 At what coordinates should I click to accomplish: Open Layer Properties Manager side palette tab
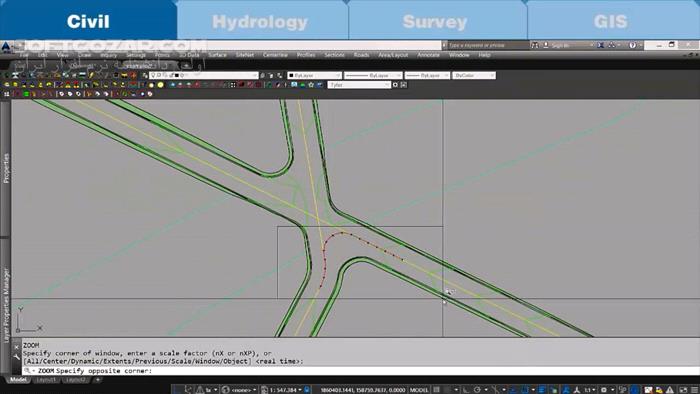(x=6, y=305)
